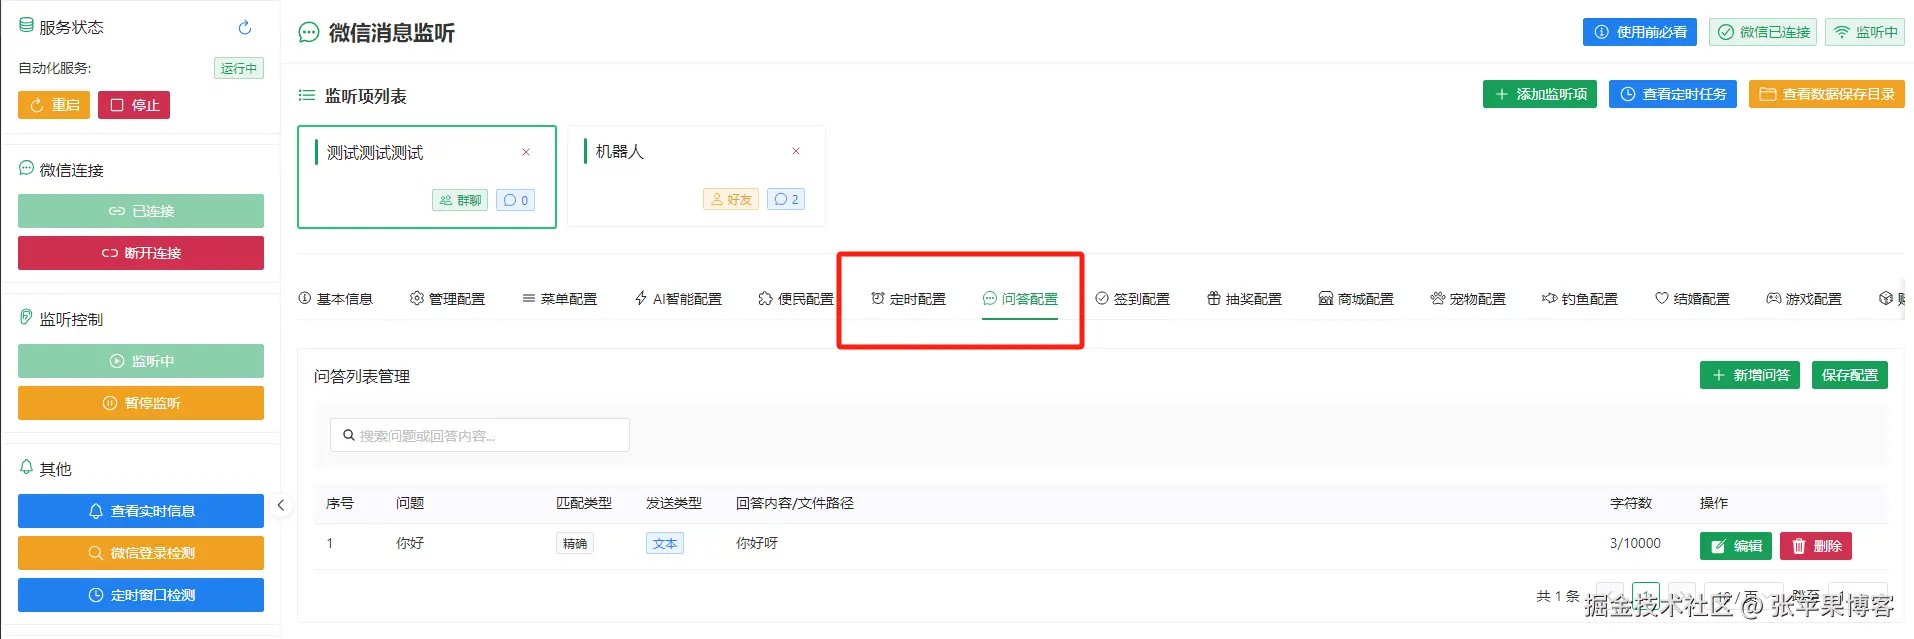The width and height of the screenshot is (1914, 639).
Task: Click the 新增问答 button
Action: click(1750, 375)
